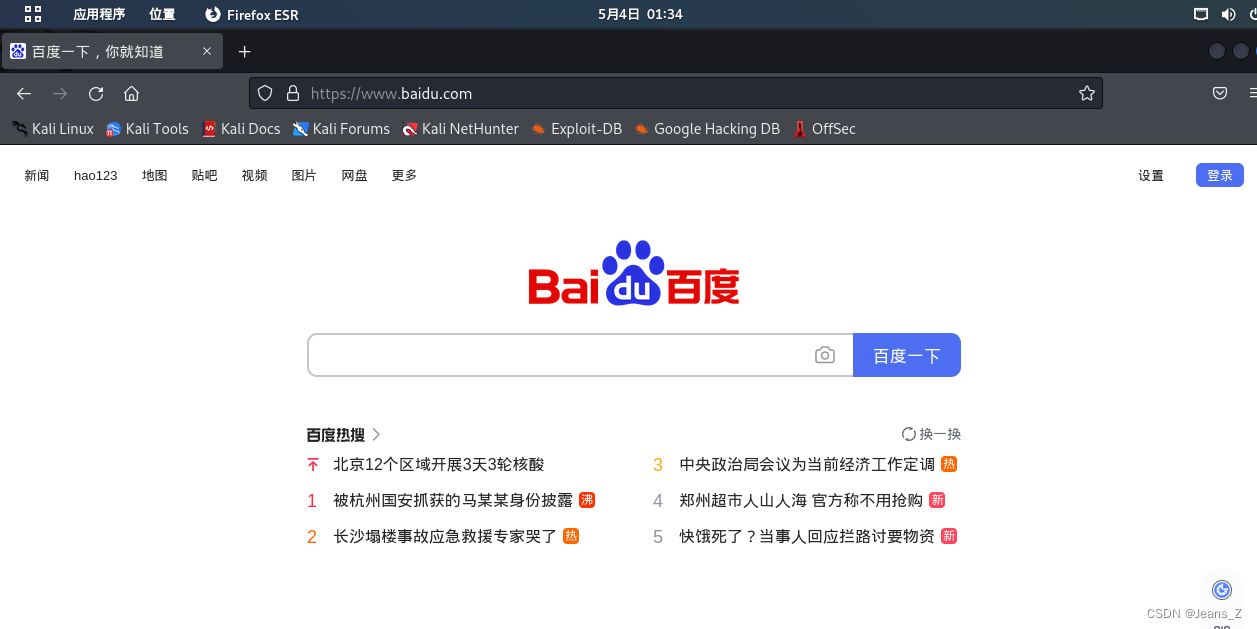Open clock 5月4日 01:34 panel
The width and height of the screenshot is (1257, 629).
point(640,14)
